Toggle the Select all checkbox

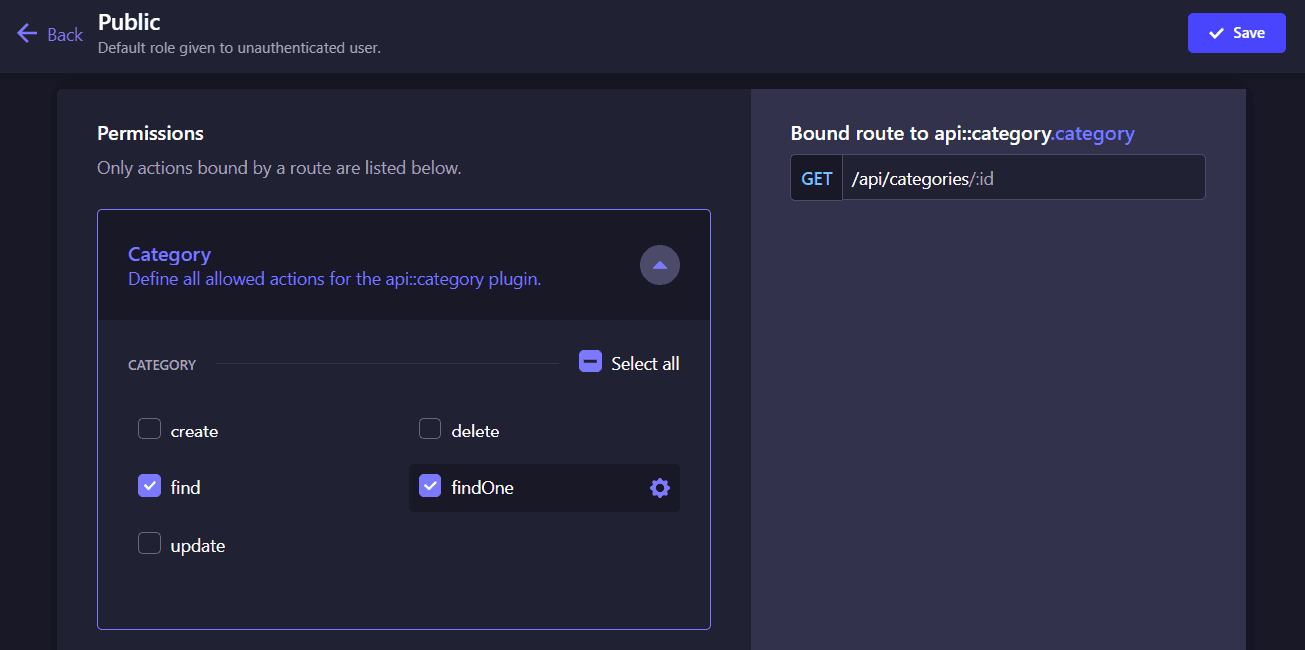point(590,362)
